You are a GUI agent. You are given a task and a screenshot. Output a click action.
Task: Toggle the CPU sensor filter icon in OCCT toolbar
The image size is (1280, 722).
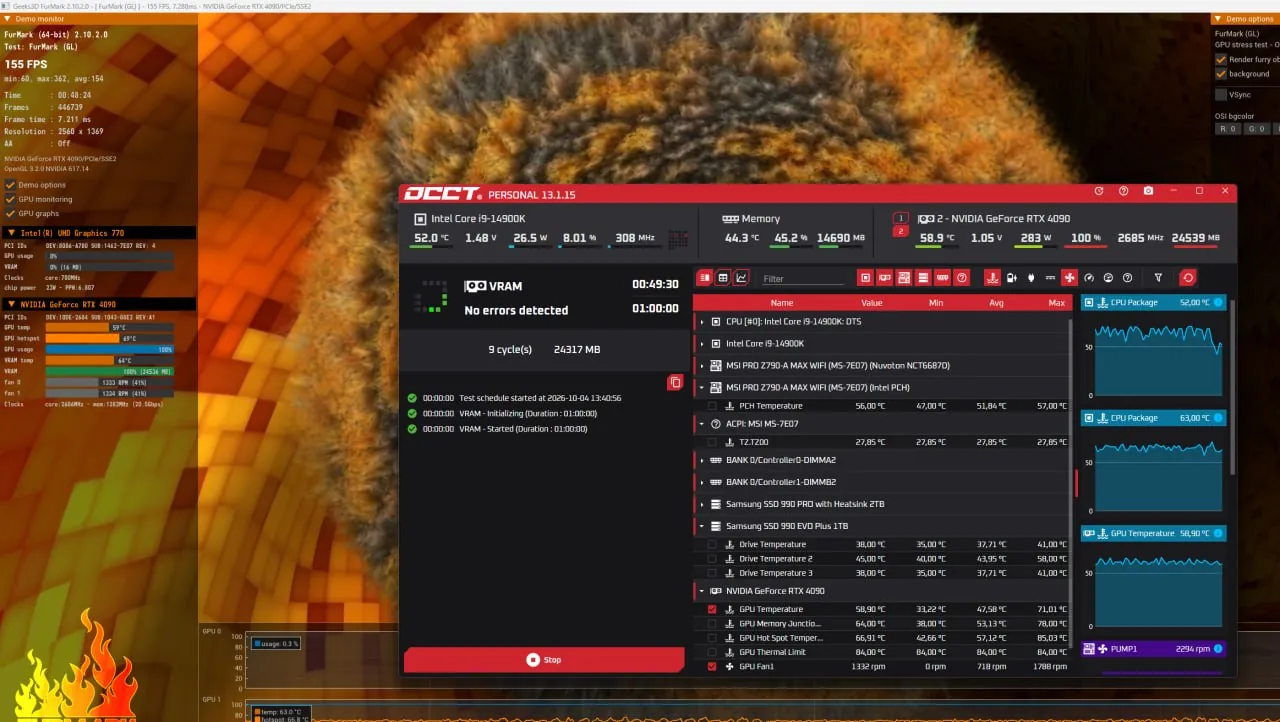point(866,278)
